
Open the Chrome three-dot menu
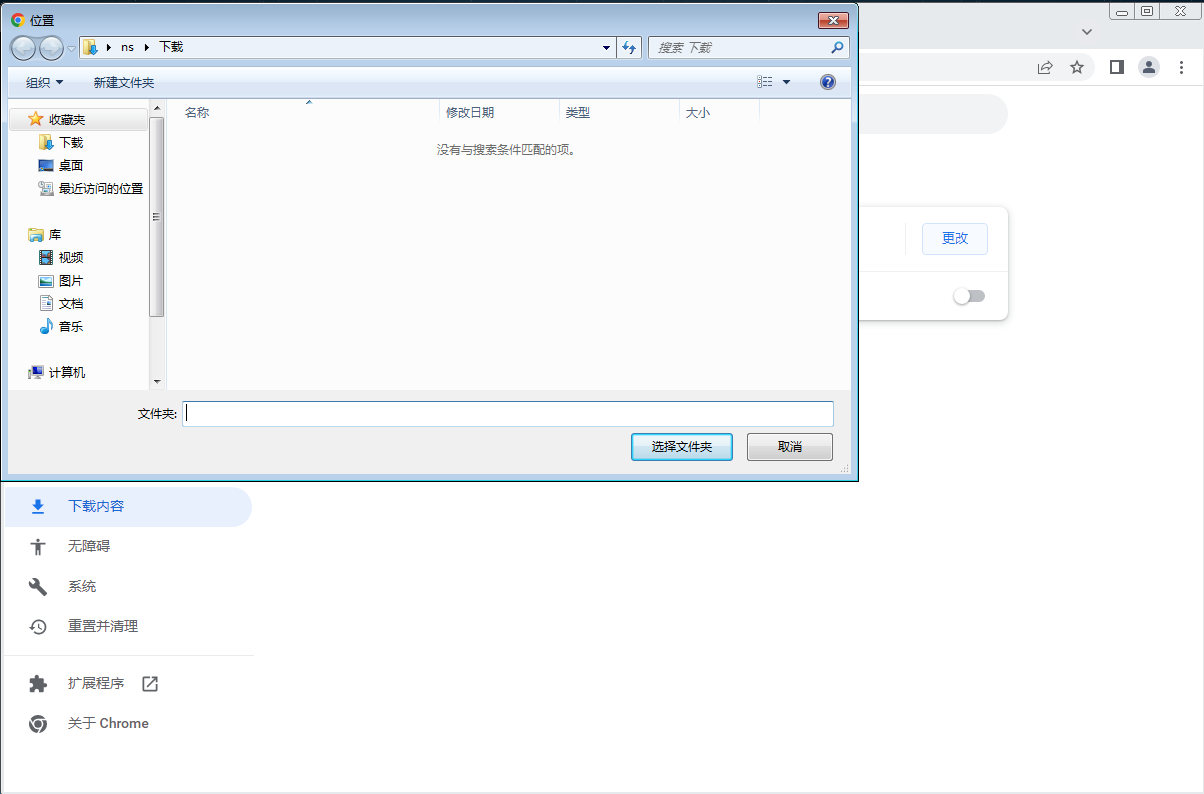coord(1183,67)
